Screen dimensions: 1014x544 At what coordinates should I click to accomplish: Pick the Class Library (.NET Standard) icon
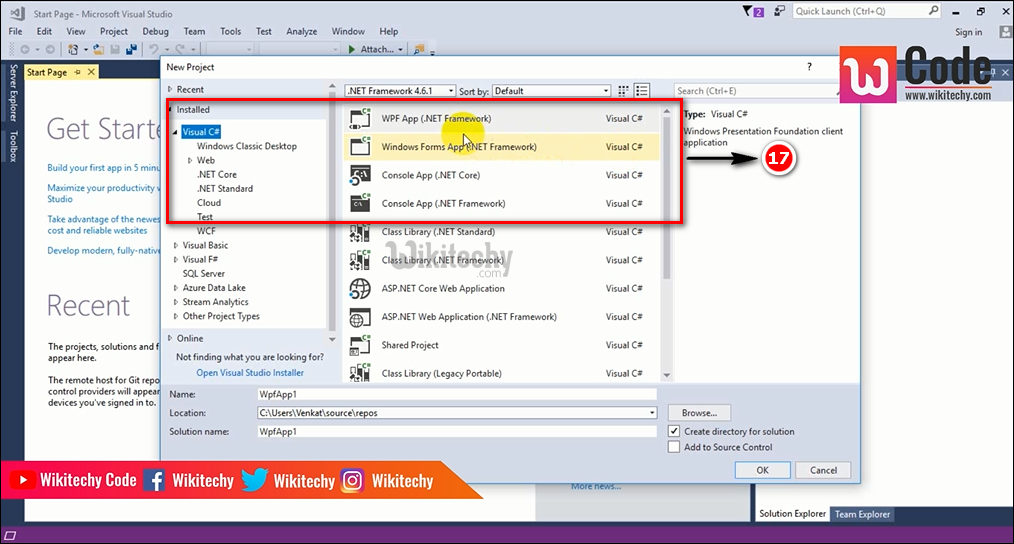[x=360, y=233]
